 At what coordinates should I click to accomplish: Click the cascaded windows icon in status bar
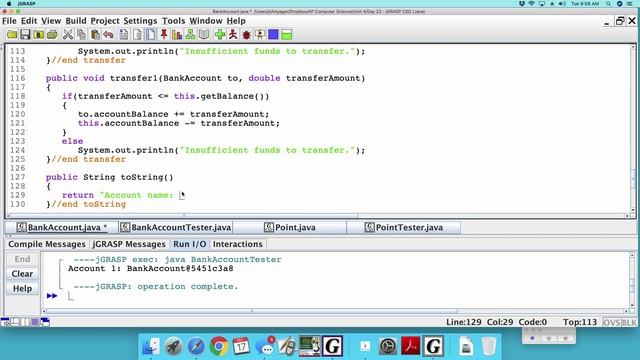tap(45, 322)
